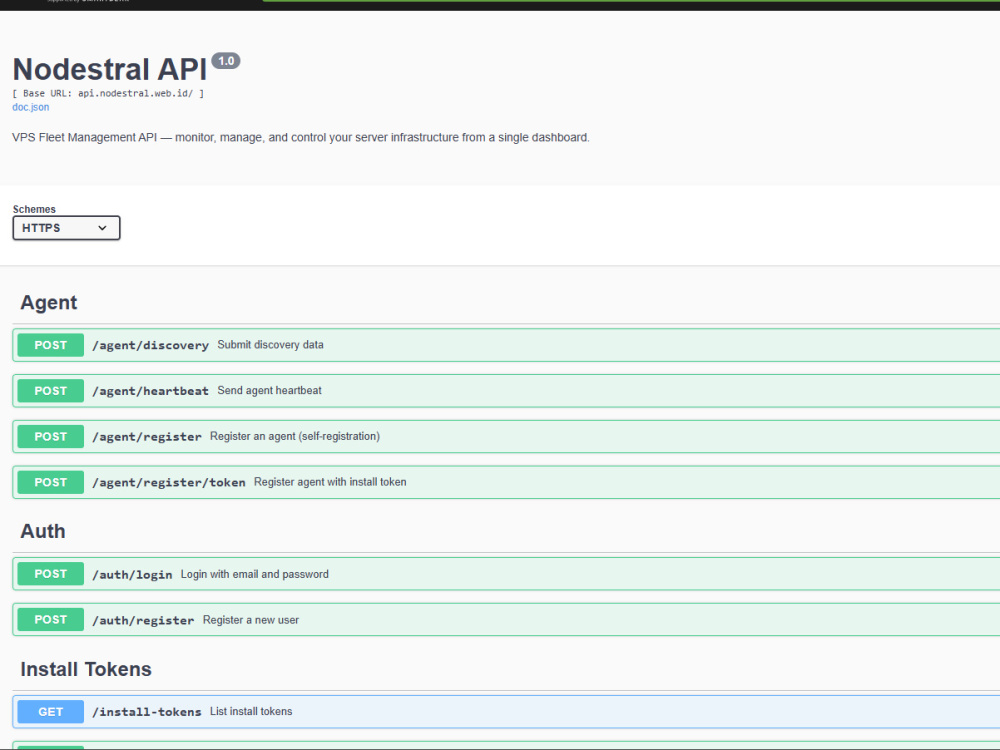Expand the POST /agent/discovery endpoint
The height and width of the screenshot is (750, 1000).
pyautogui.click(x=506, y=345)
